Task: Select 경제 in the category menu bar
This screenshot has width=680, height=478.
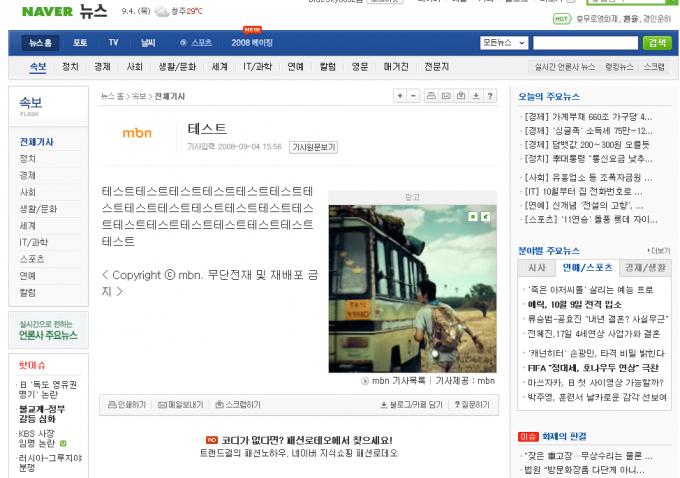Action: tap(102, 67)
